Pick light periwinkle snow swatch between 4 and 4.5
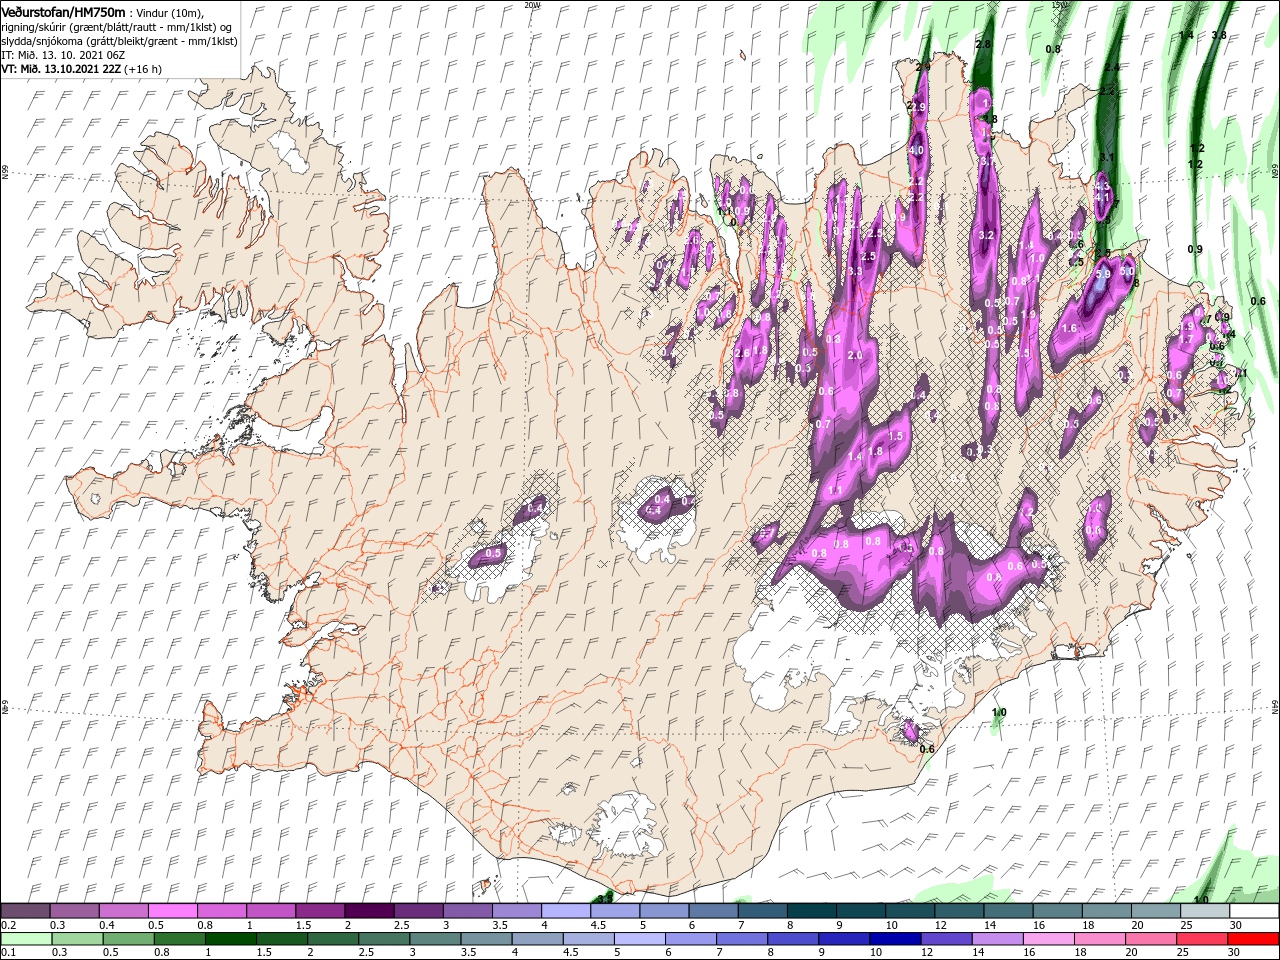The image size is (1280, 960). 566,911
